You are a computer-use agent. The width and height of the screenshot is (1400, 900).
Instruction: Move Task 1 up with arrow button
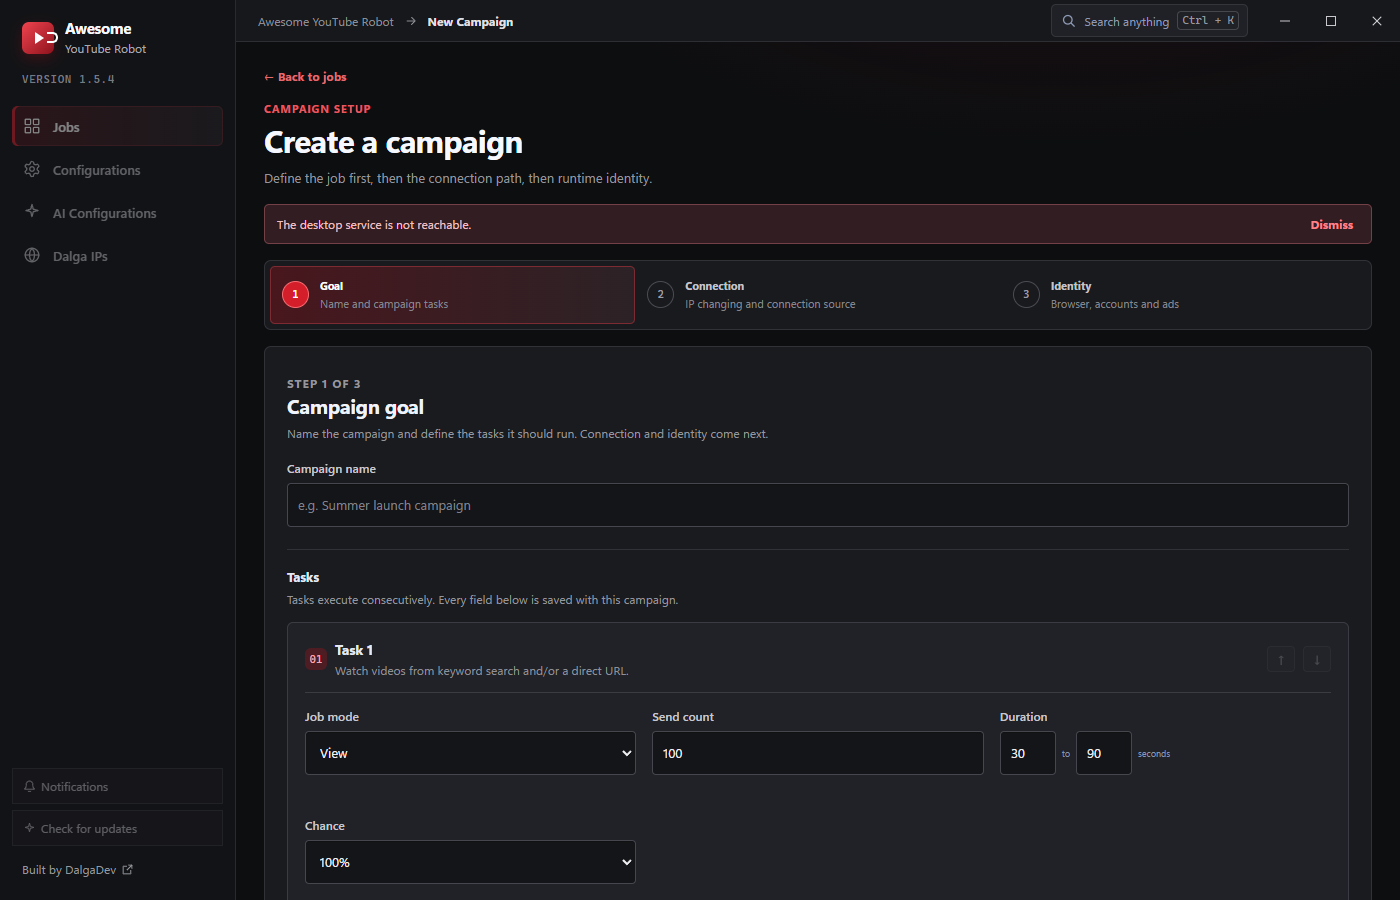click(x=1281, y=659)
